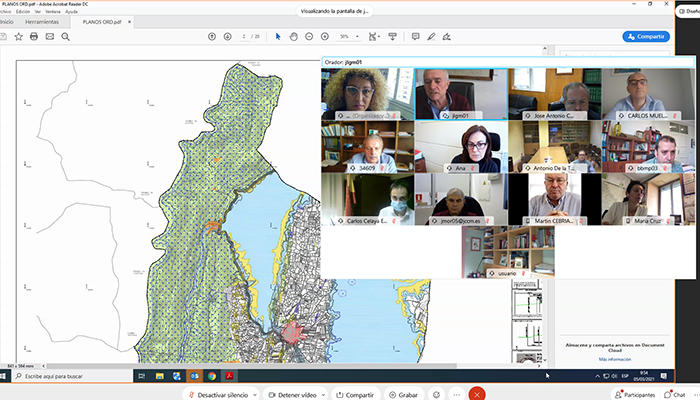The height and width of the screenshot is (400, 700).
Task: Open the Ayuda menu
Action: [71, 11]
